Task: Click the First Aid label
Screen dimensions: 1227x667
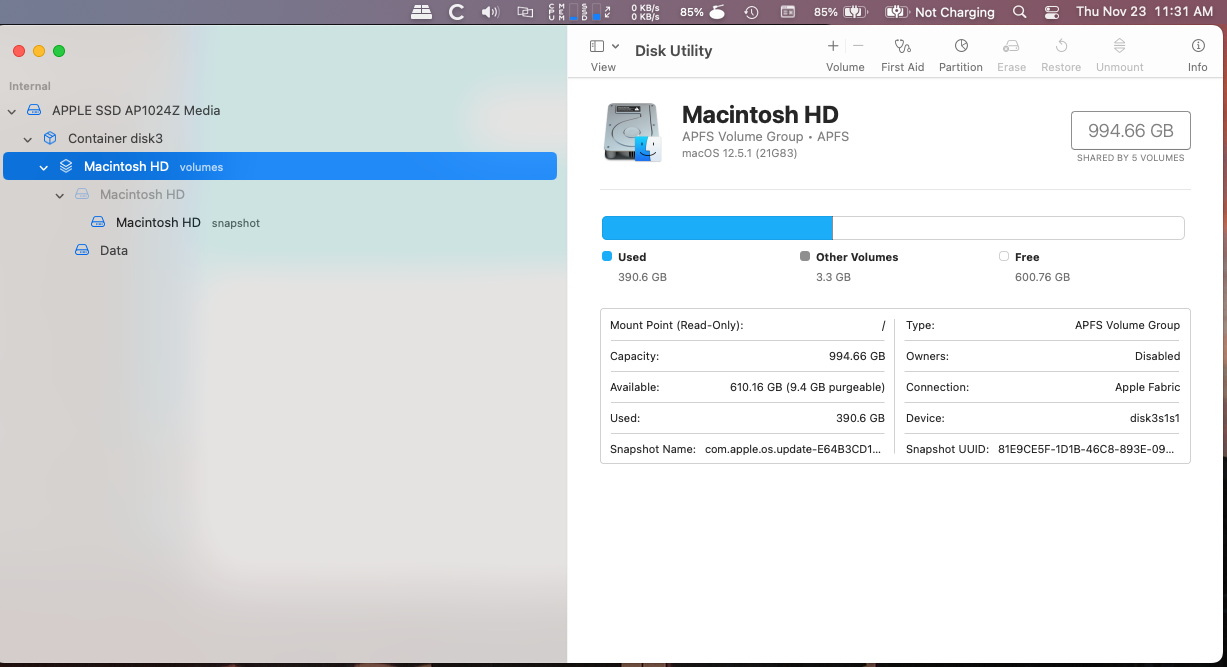Action: pyautogui.click(x=902, y=67)
